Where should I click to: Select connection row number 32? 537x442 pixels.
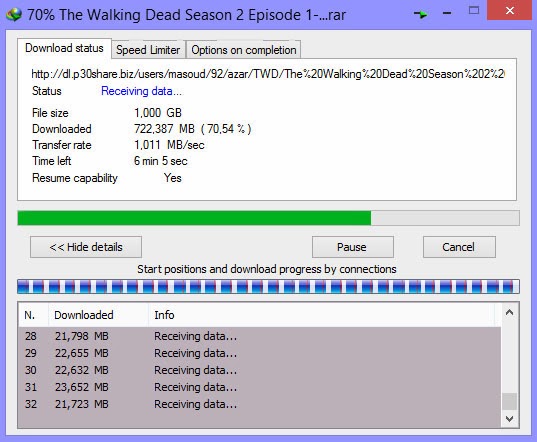260,404
